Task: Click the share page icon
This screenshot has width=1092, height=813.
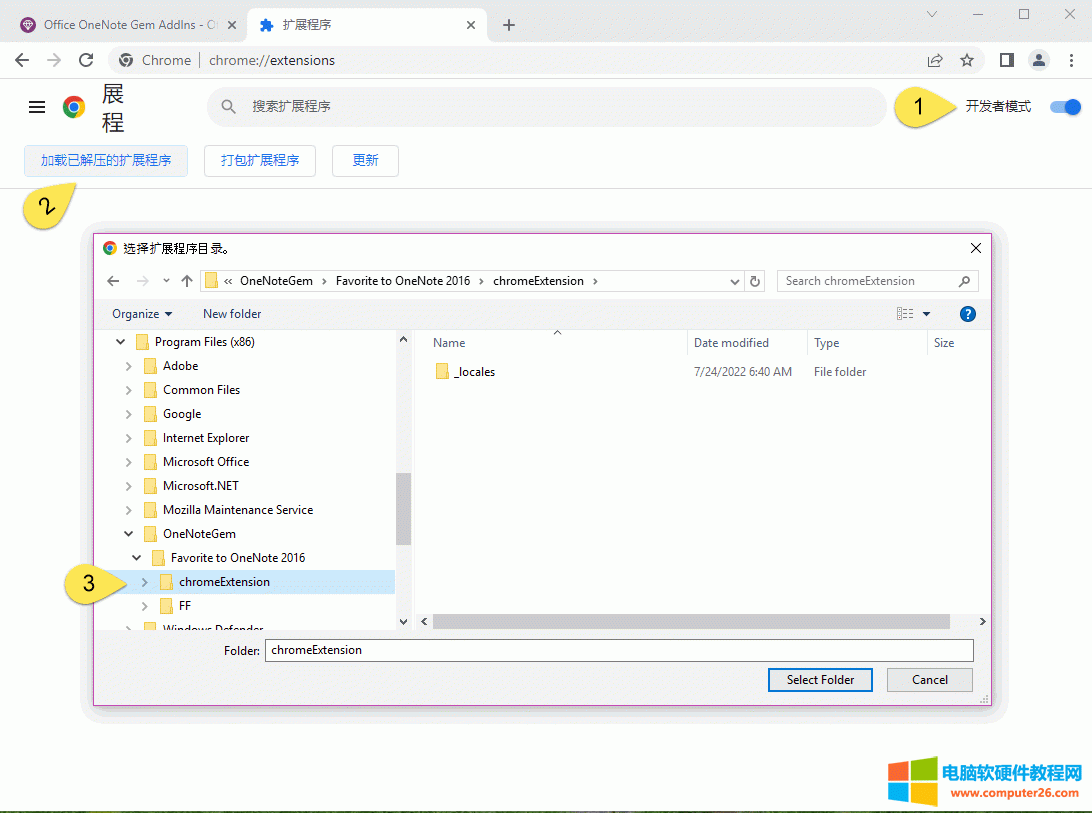Action: (x=935, y=60)
